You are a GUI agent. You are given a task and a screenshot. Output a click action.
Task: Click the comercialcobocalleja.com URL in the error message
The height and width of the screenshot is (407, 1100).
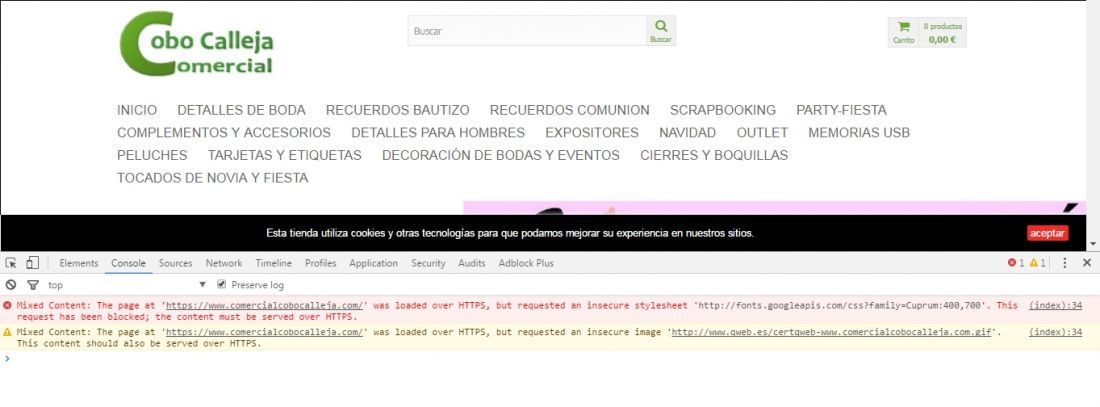click(x=265, y=305)
